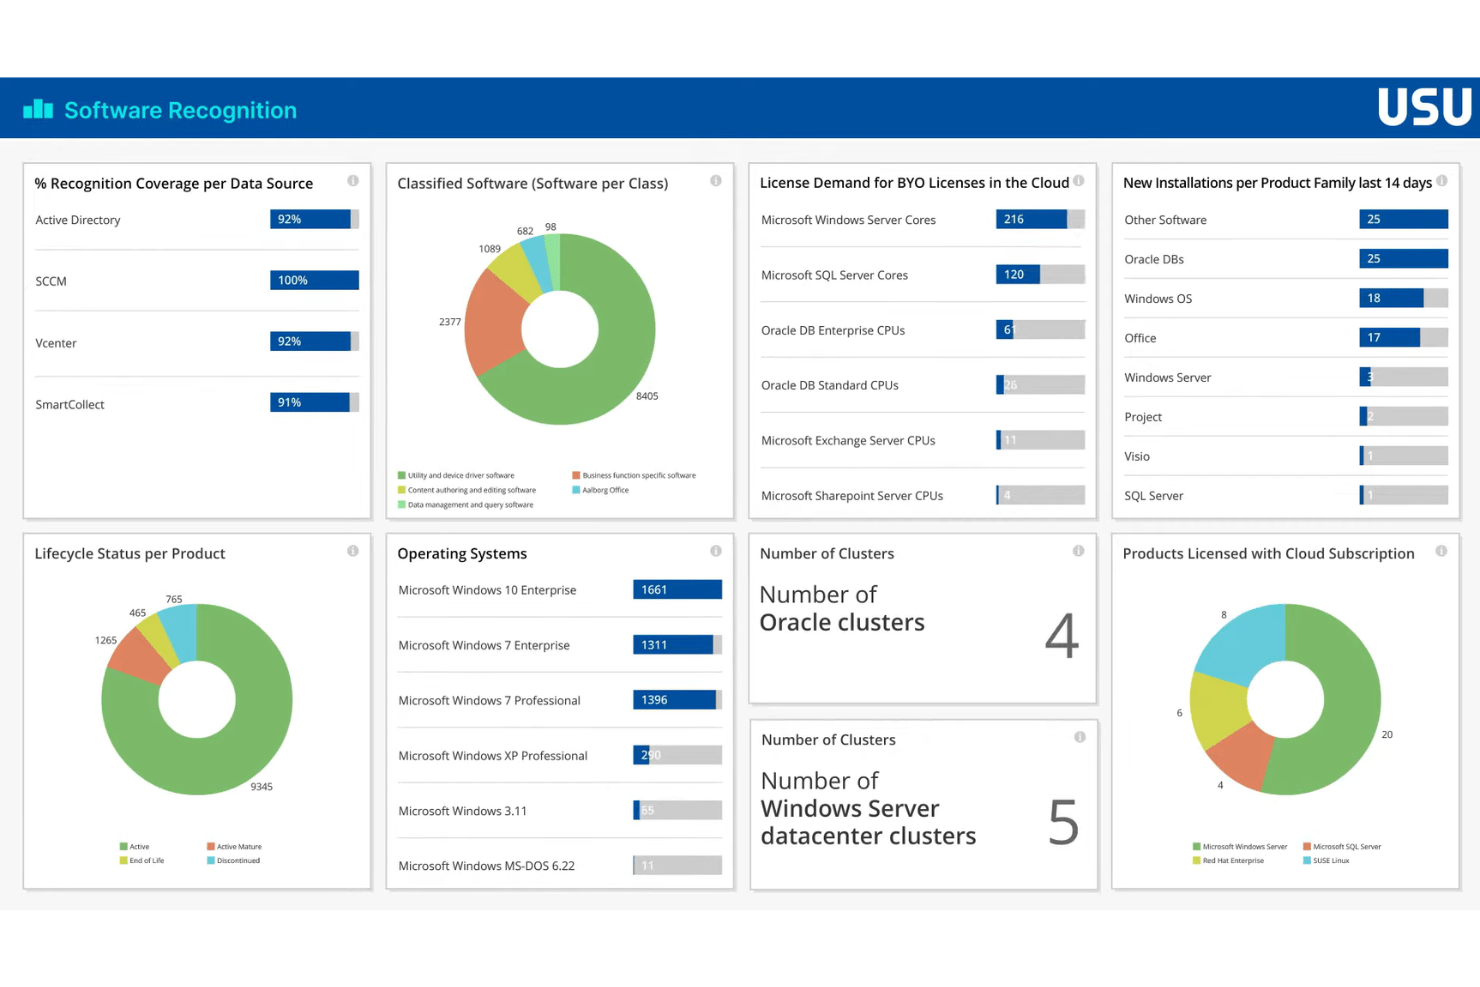Open info icon for License Demand for BYO Licenses

[x=1079, y=181]
